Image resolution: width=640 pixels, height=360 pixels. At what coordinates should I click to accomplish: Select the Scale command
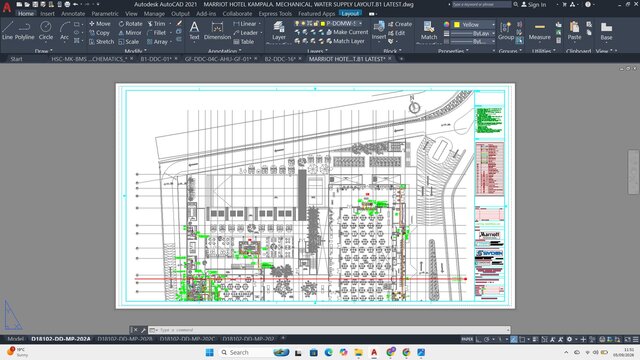pyautogui.click(x=129, y=42)
